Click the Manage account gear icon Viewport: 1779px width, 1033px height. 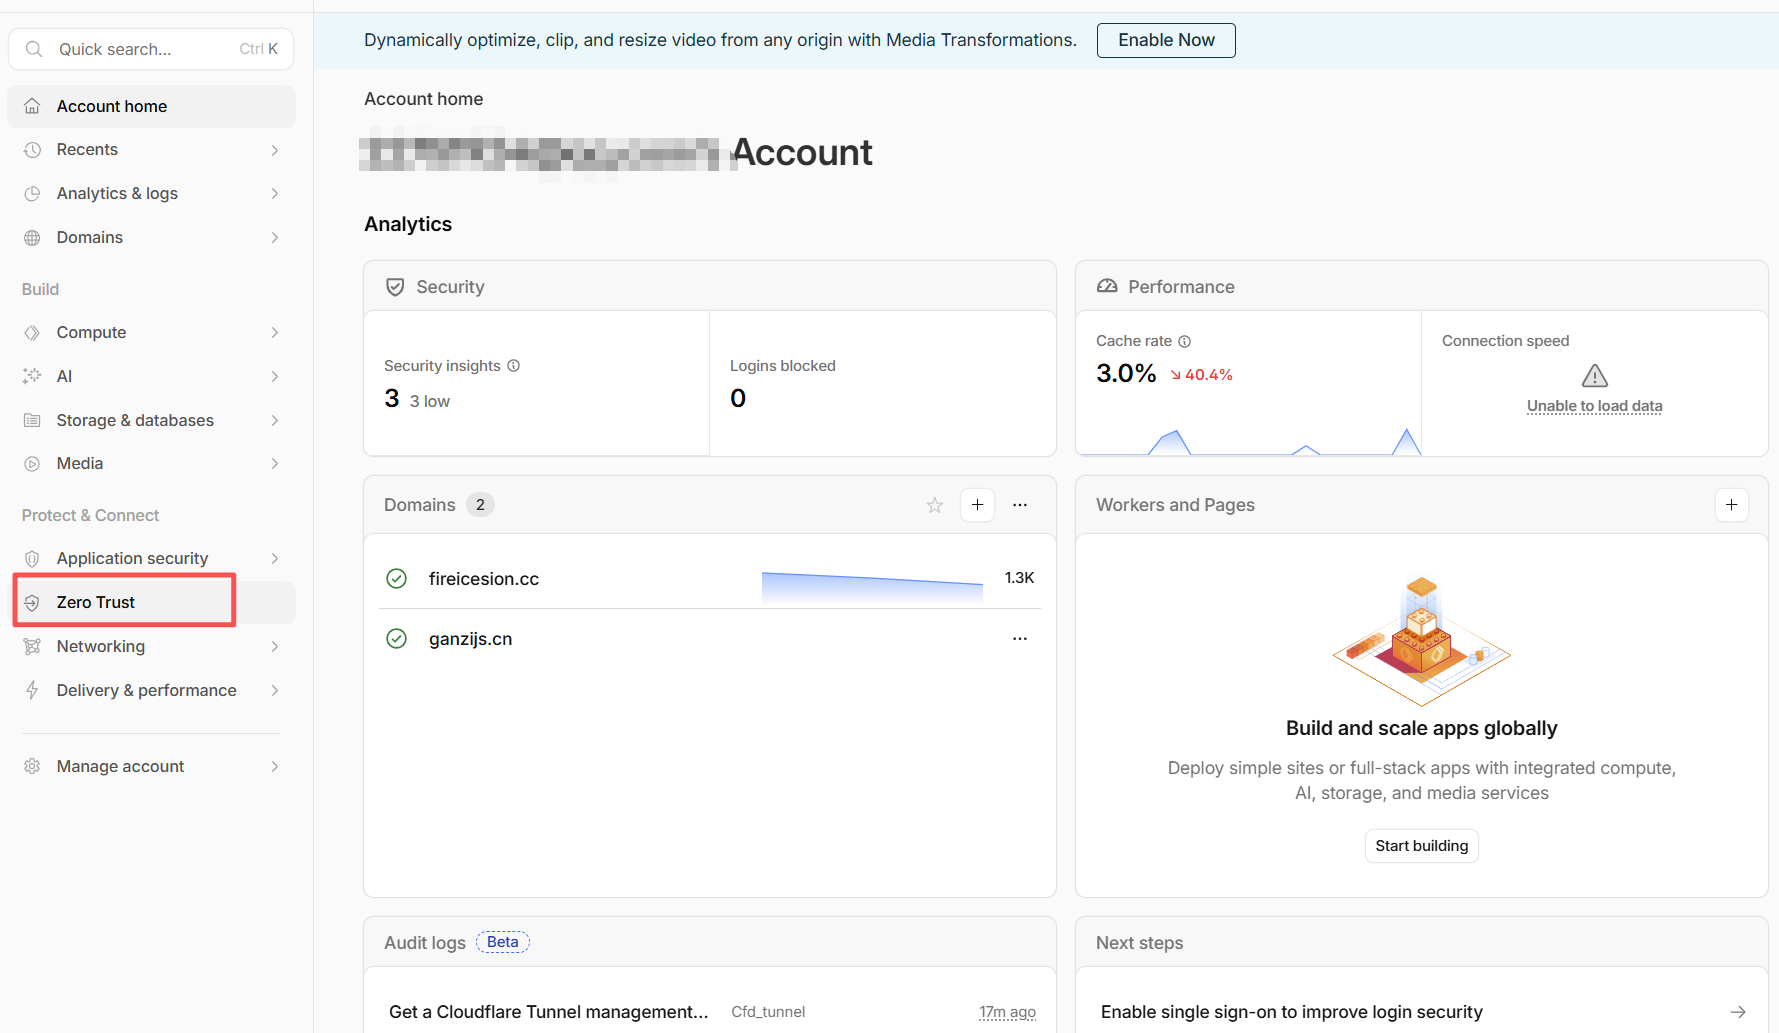point(32,766)
